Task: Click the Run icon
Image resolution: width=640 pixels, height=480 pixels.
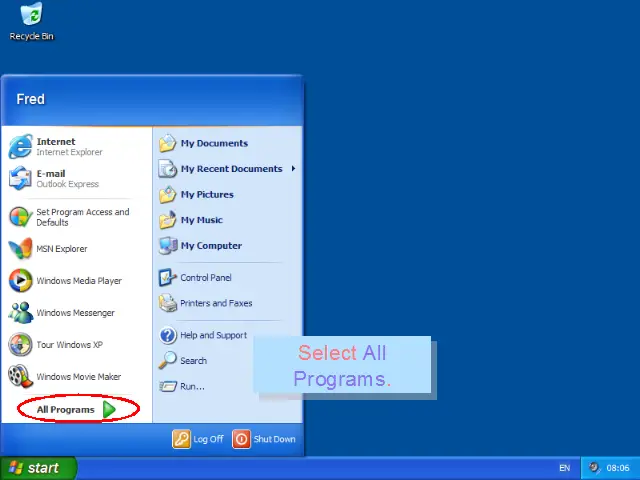Action: (x=167, y=386)
